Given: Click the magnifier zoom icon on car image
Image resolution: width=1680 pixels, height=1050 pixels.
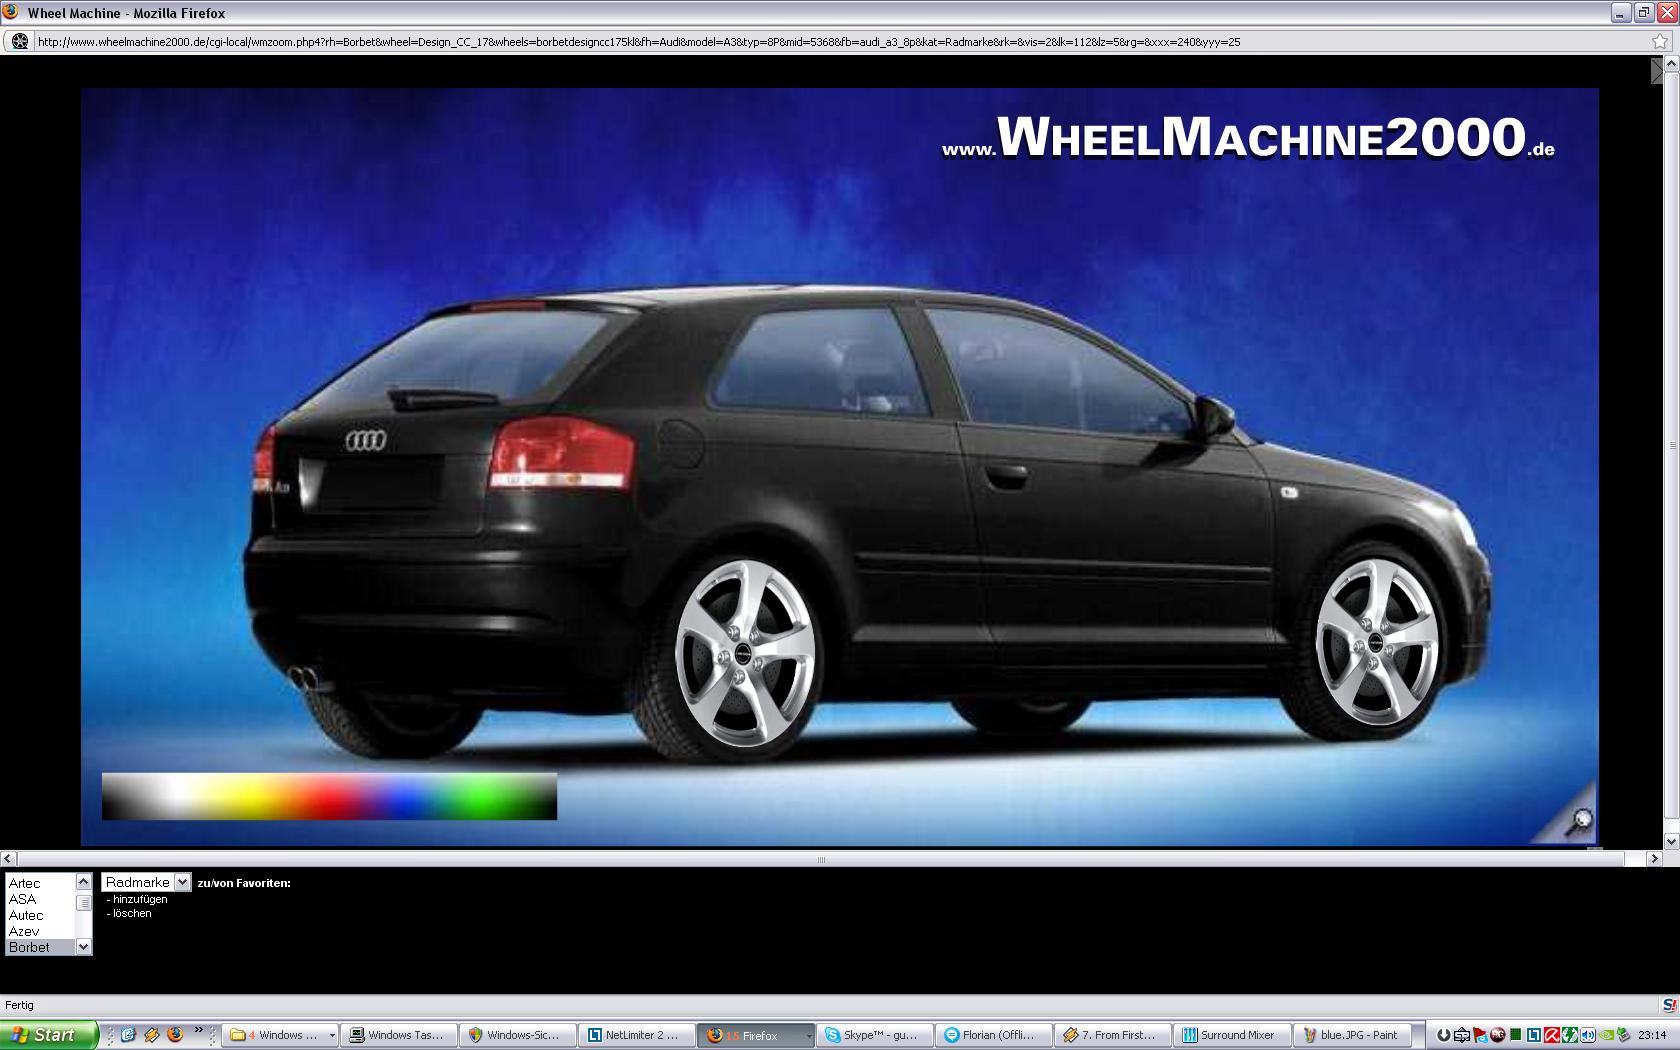Looking at the screenshot, I should click(1580, 822).
